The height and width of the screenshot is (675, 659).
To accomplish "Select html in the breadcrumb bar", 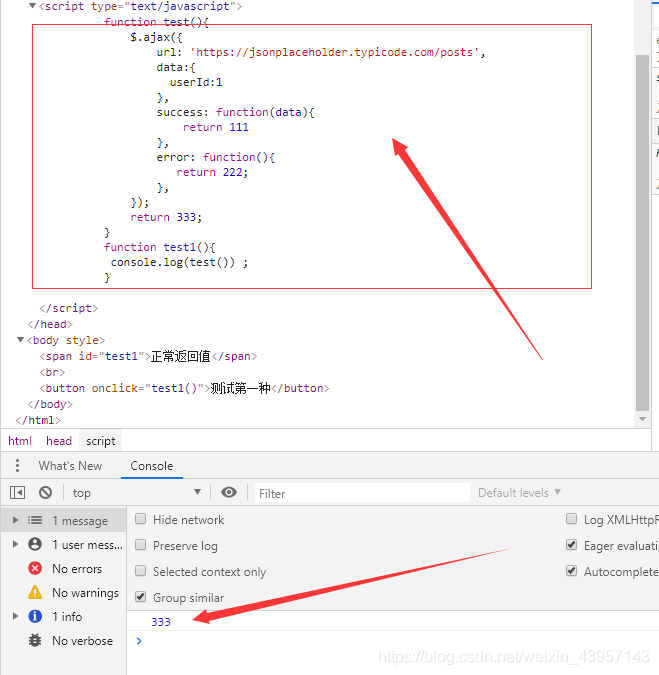I will (20, 441).
